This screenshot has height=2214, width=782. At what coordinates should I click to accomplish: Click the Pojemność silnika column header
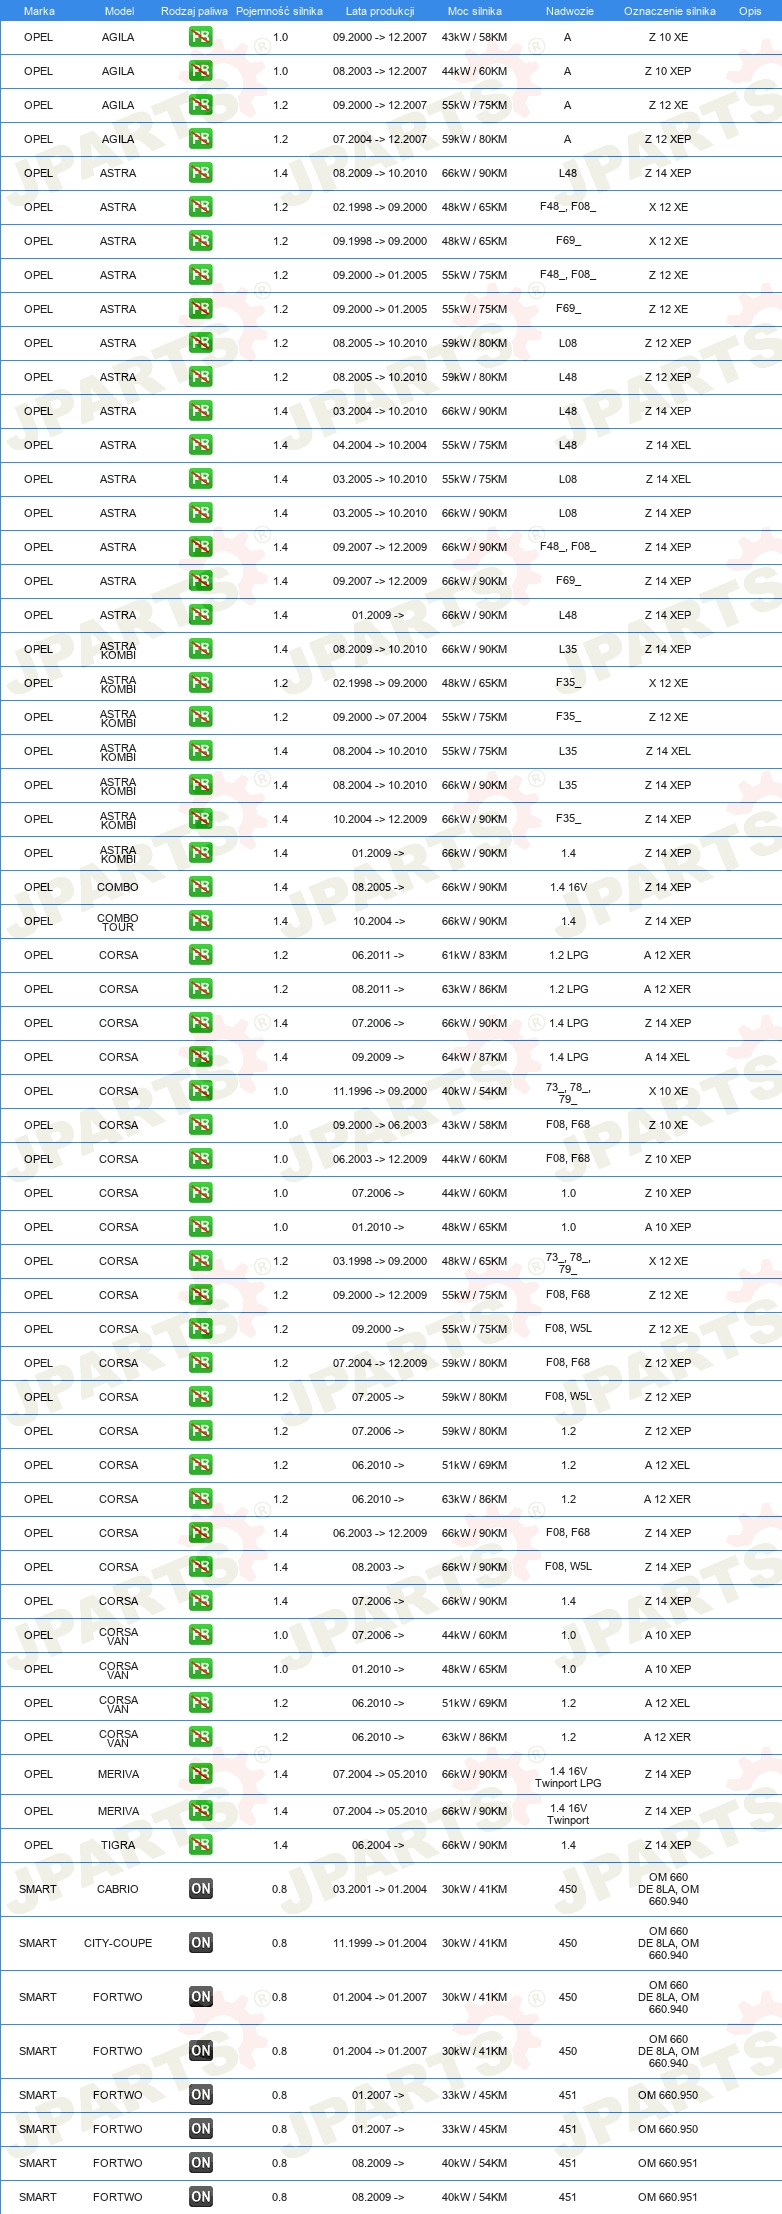click(x=279, y=11)
